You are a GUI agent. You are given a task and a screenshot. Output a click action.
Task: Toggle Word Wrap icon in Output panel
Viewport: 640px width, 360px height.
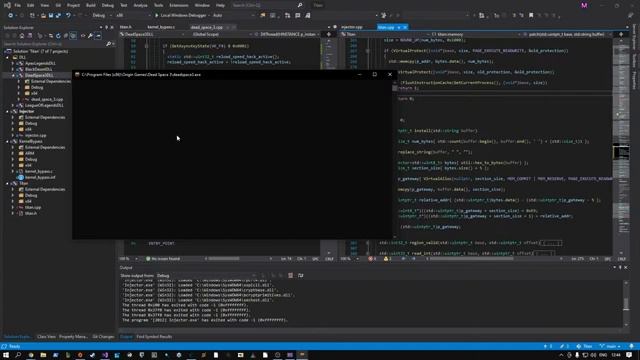(x=300, y=276)
